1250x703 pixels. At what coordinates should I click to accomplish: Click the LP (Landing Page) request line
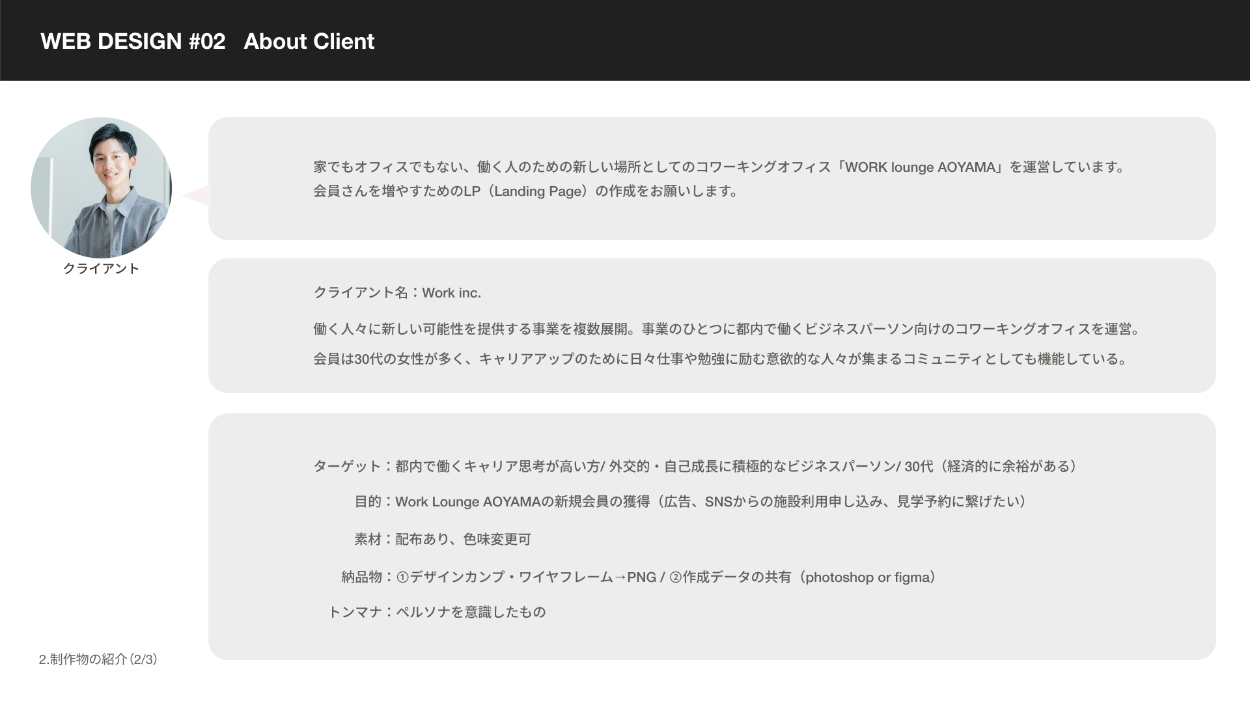pyautogui.click(x=525, y=191)
